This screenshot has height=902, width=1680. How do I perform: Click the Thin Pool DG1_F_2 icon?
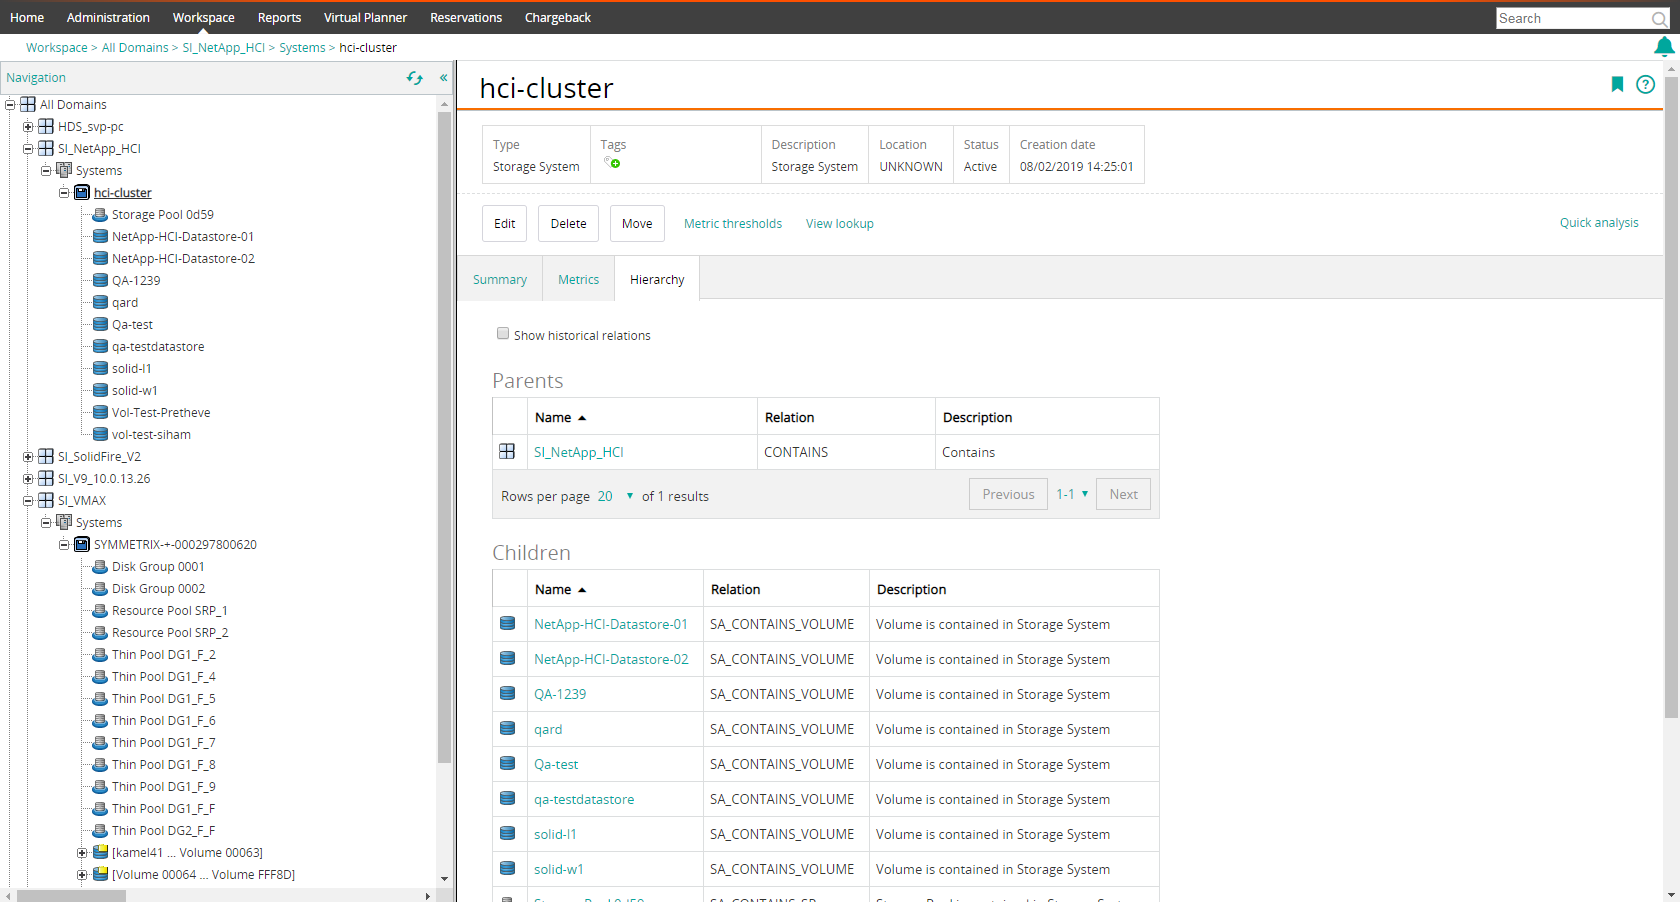point(100,654)
